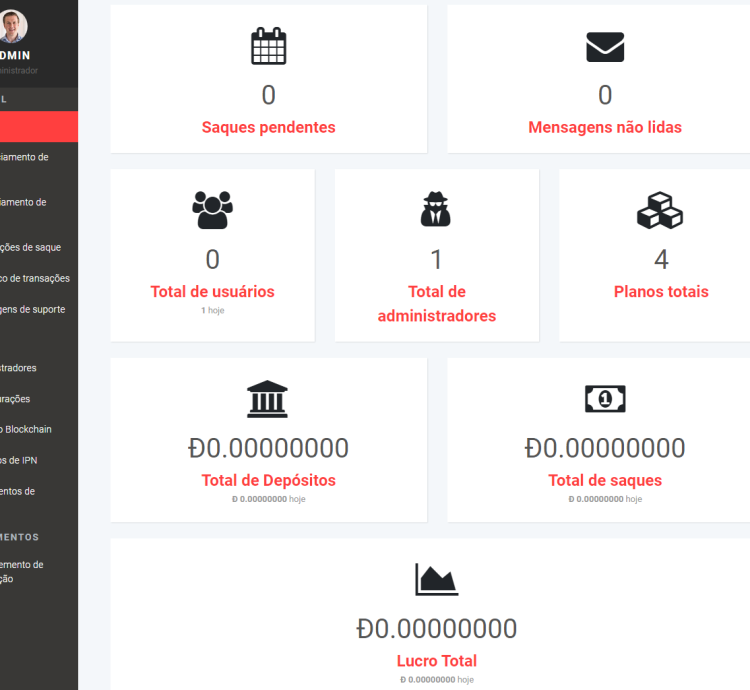Click the envelope icon for unread messages
750x690 pixels.
pyautogui.click(x=604, y=47)
